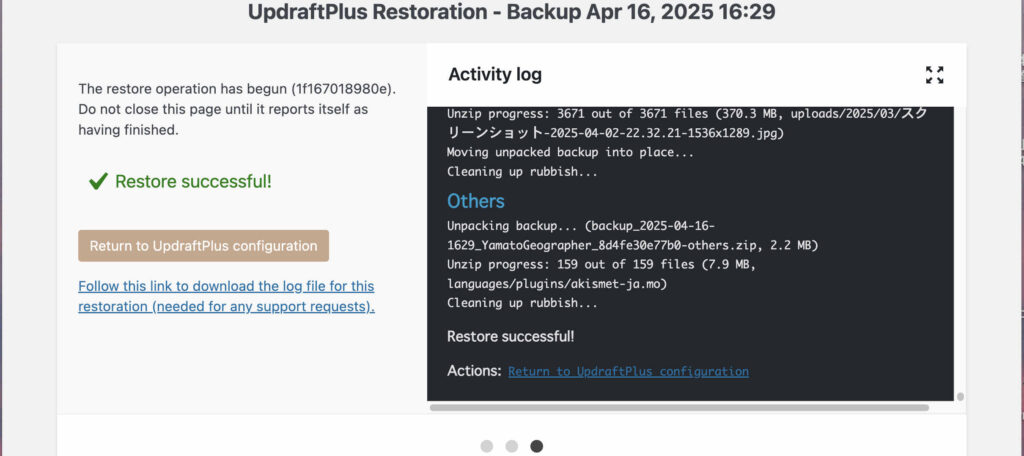1024x456 pixels.
Task: Click the green checkmark beside Restore successful
Action: pyautogui.click(x=98, y=182)
